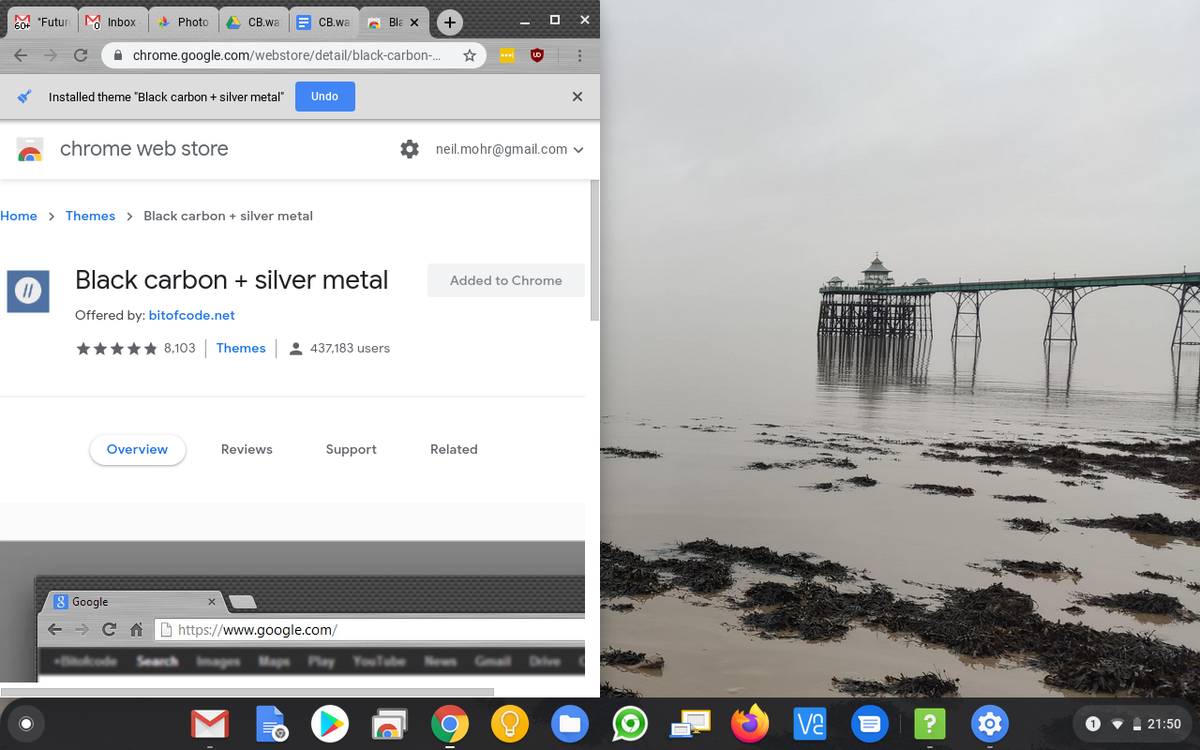Click the browser back arrow
The image size is (1200, 750).
pyautogui.click(x=20, y=55)
